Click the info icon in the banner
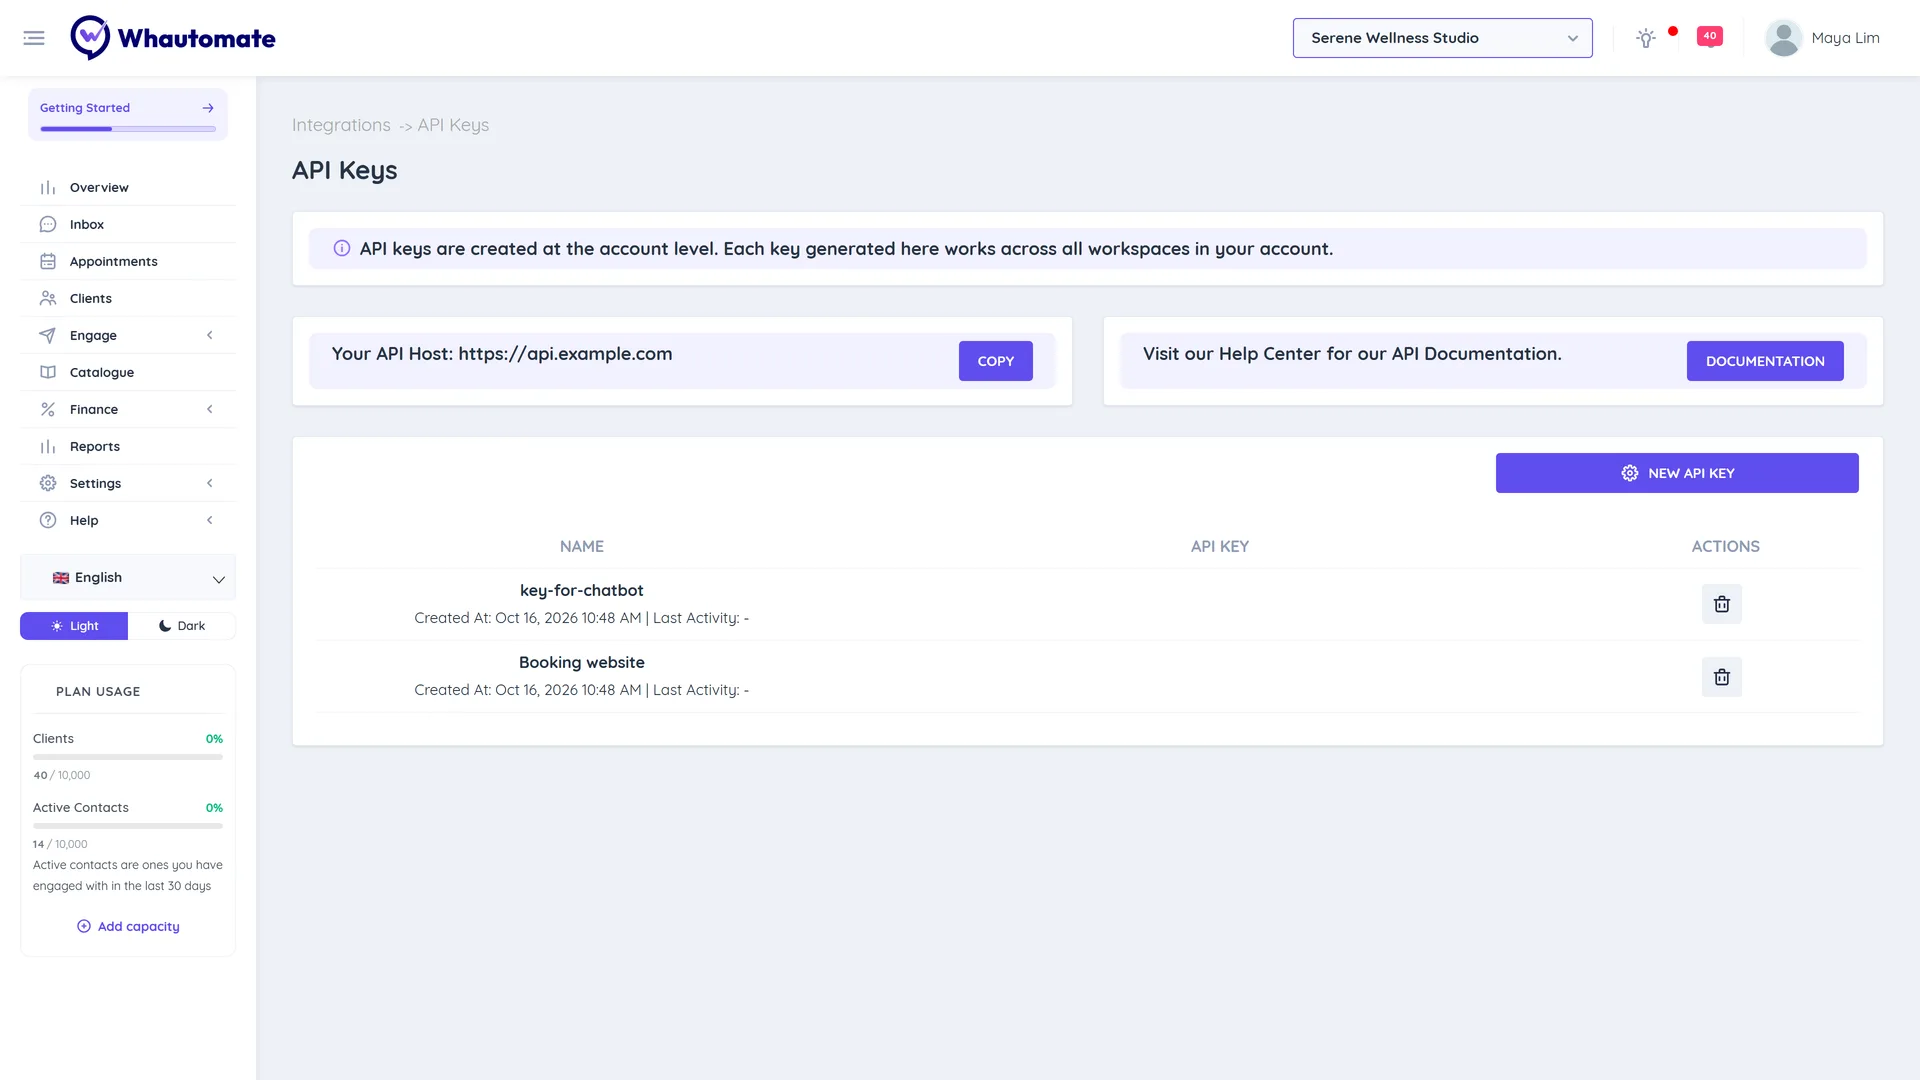1920x1080 pixels. point(342,248)
